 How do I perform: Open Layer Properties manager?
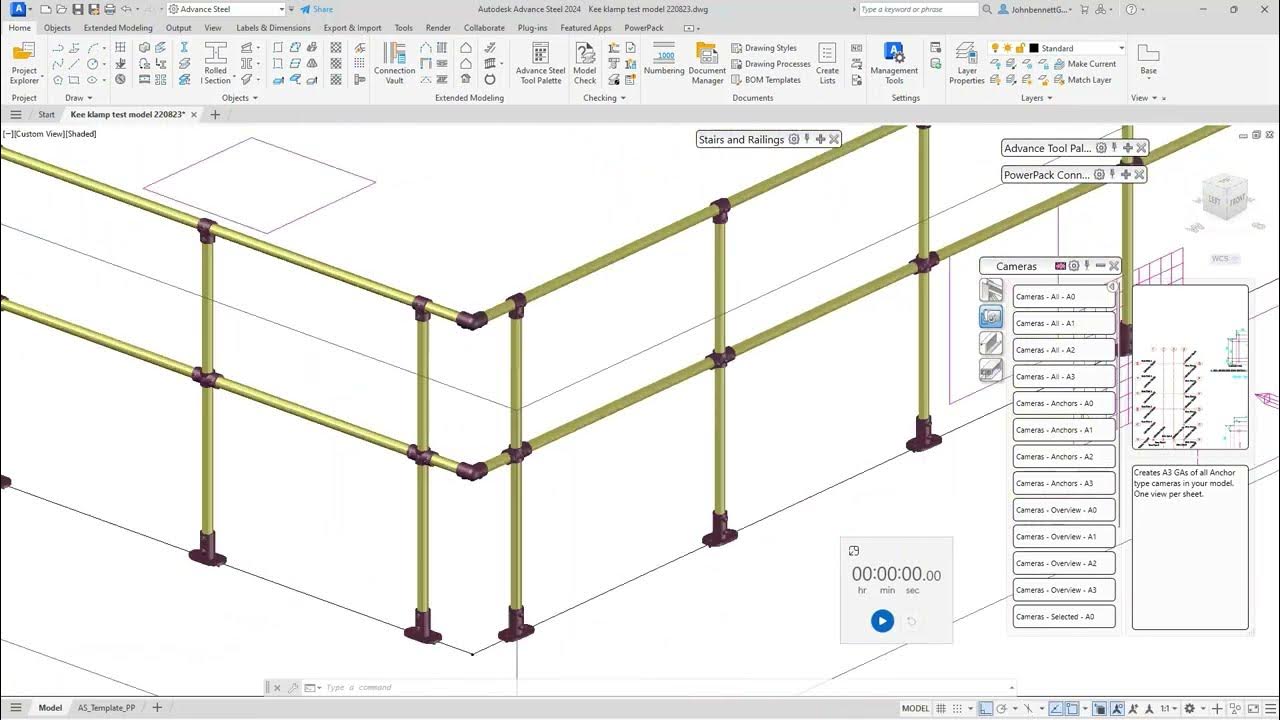(967, 63)
